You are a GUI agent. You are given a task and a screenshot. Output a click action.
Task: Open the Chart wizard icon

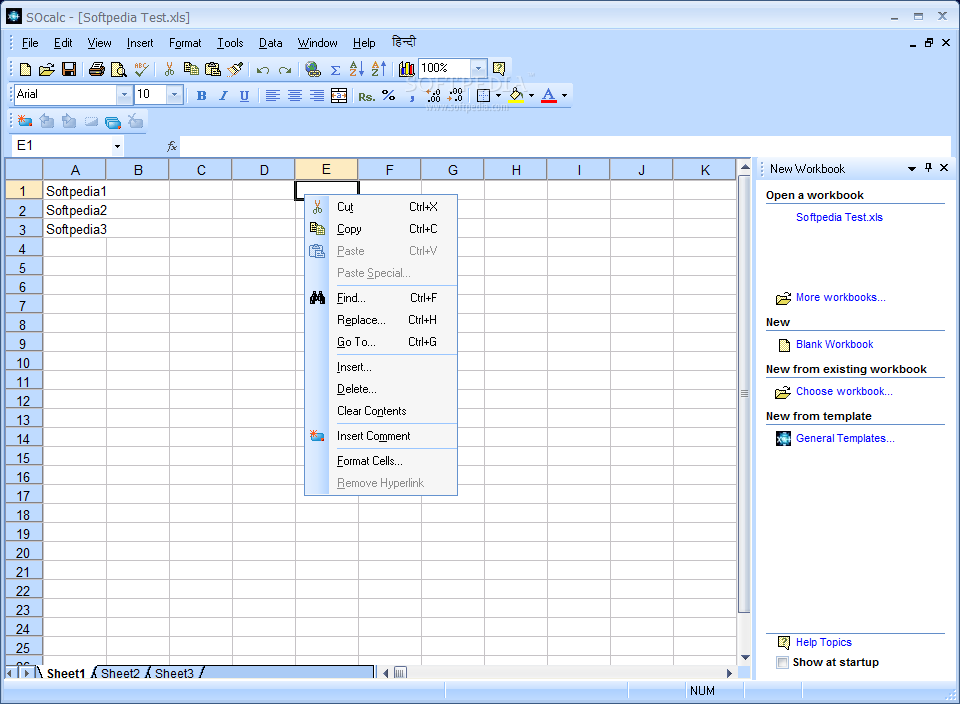(406, 69)
